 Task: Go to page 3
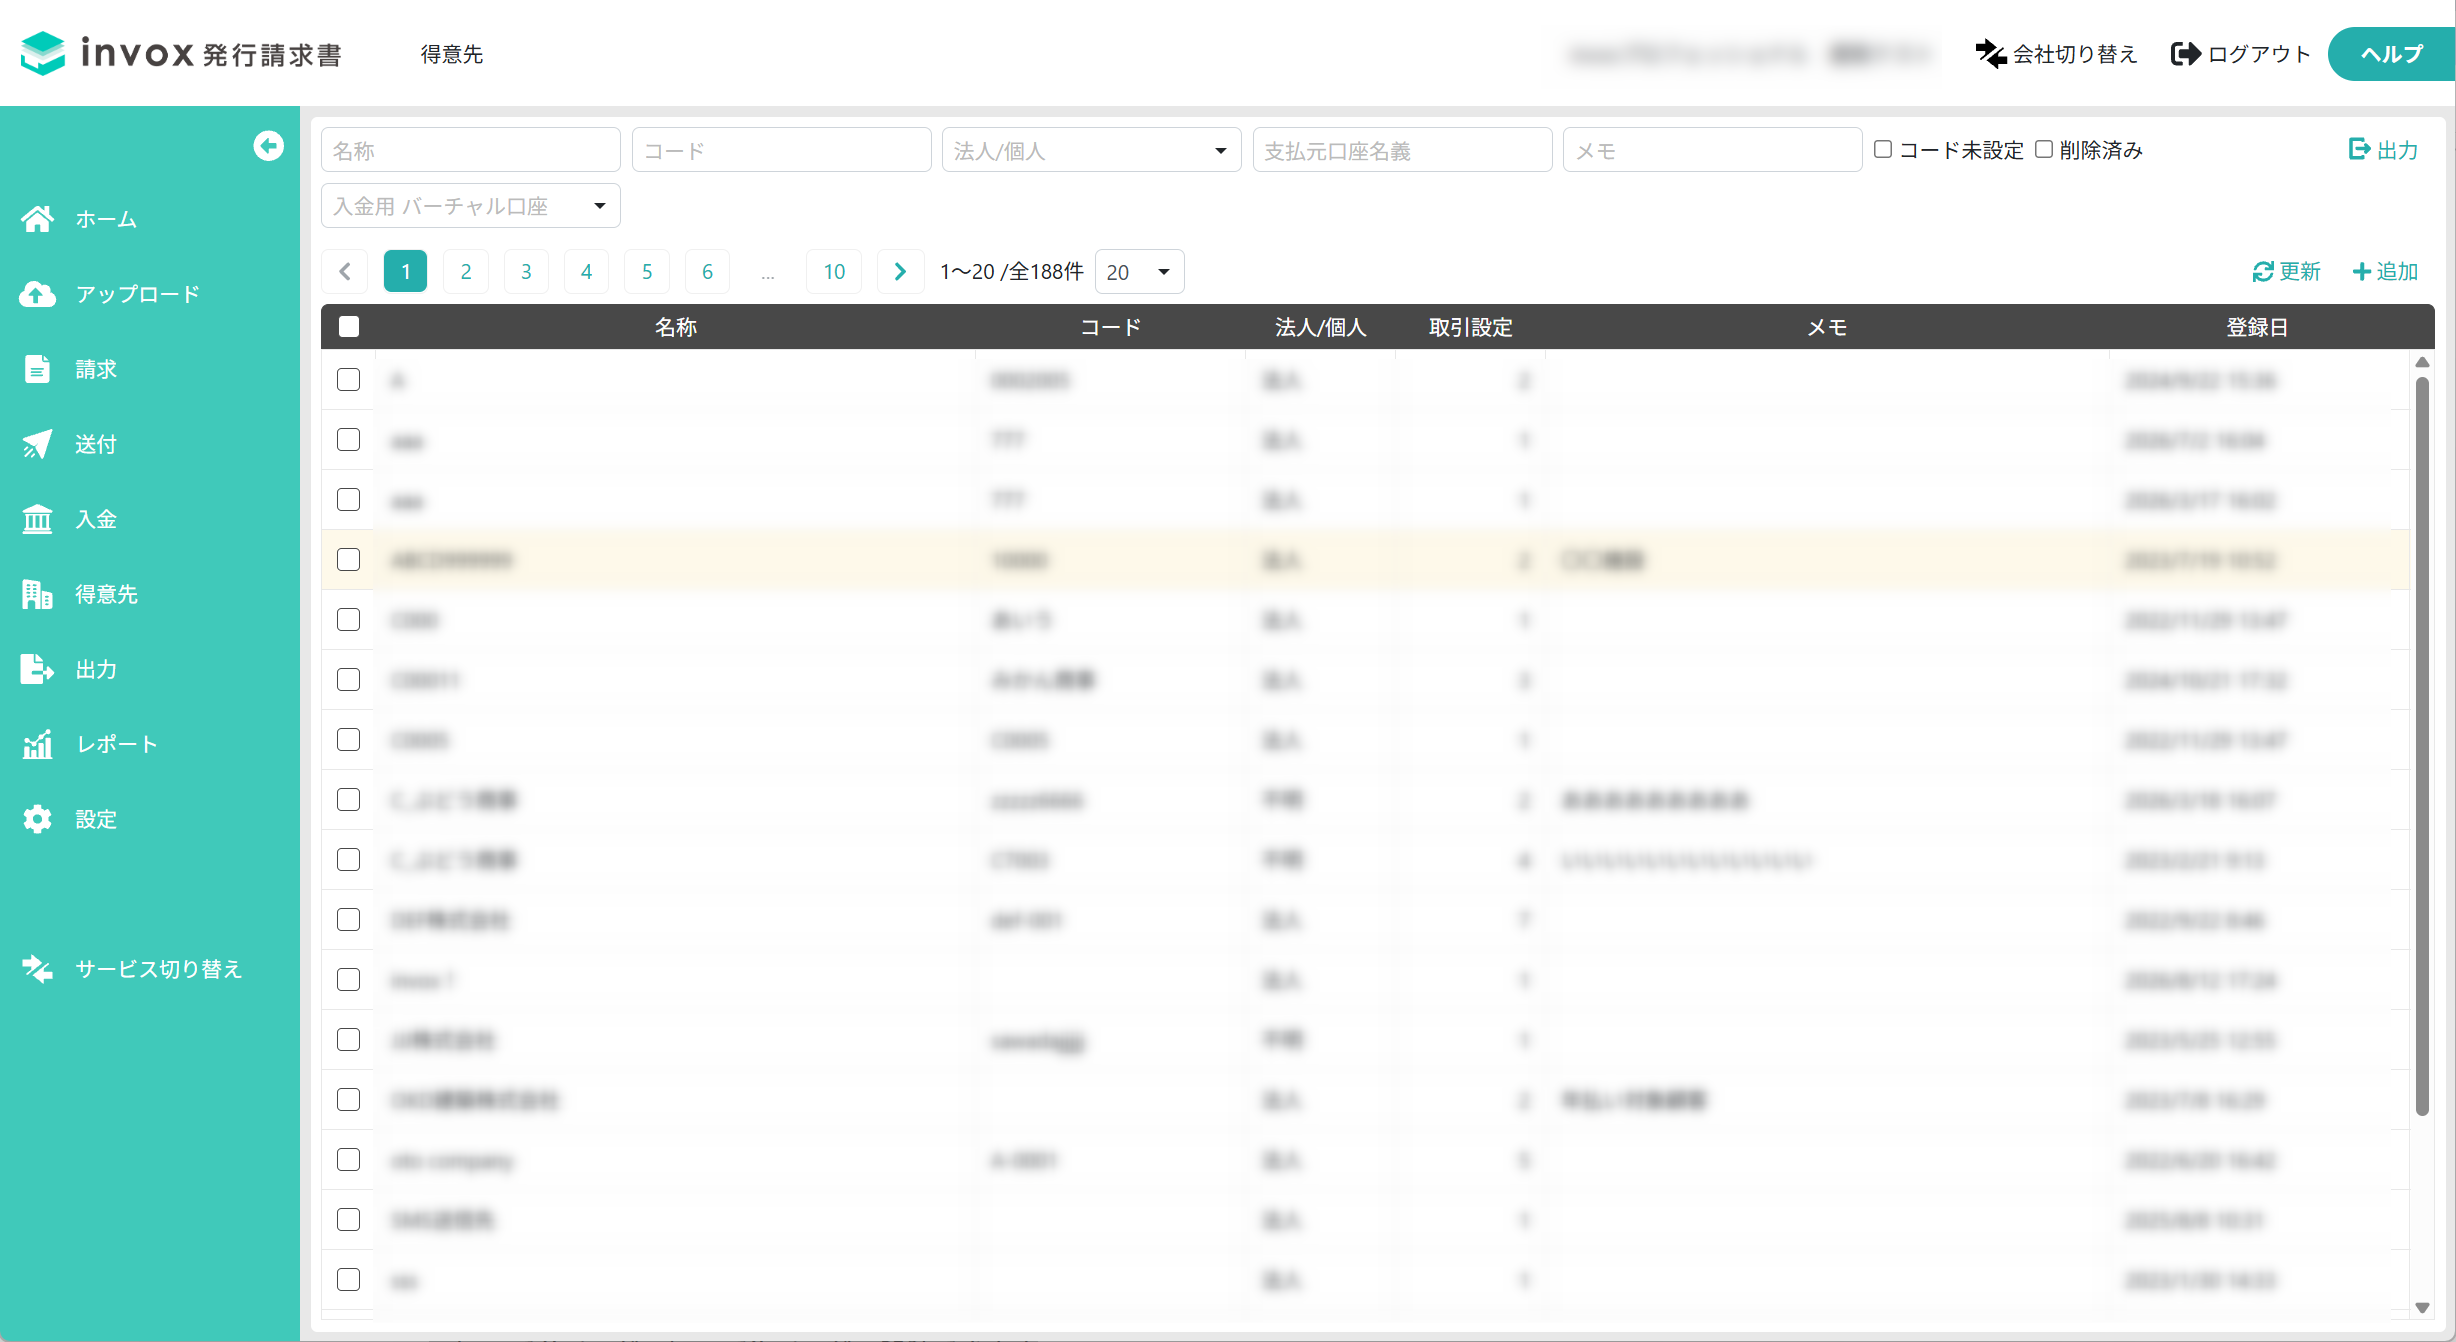526,271
